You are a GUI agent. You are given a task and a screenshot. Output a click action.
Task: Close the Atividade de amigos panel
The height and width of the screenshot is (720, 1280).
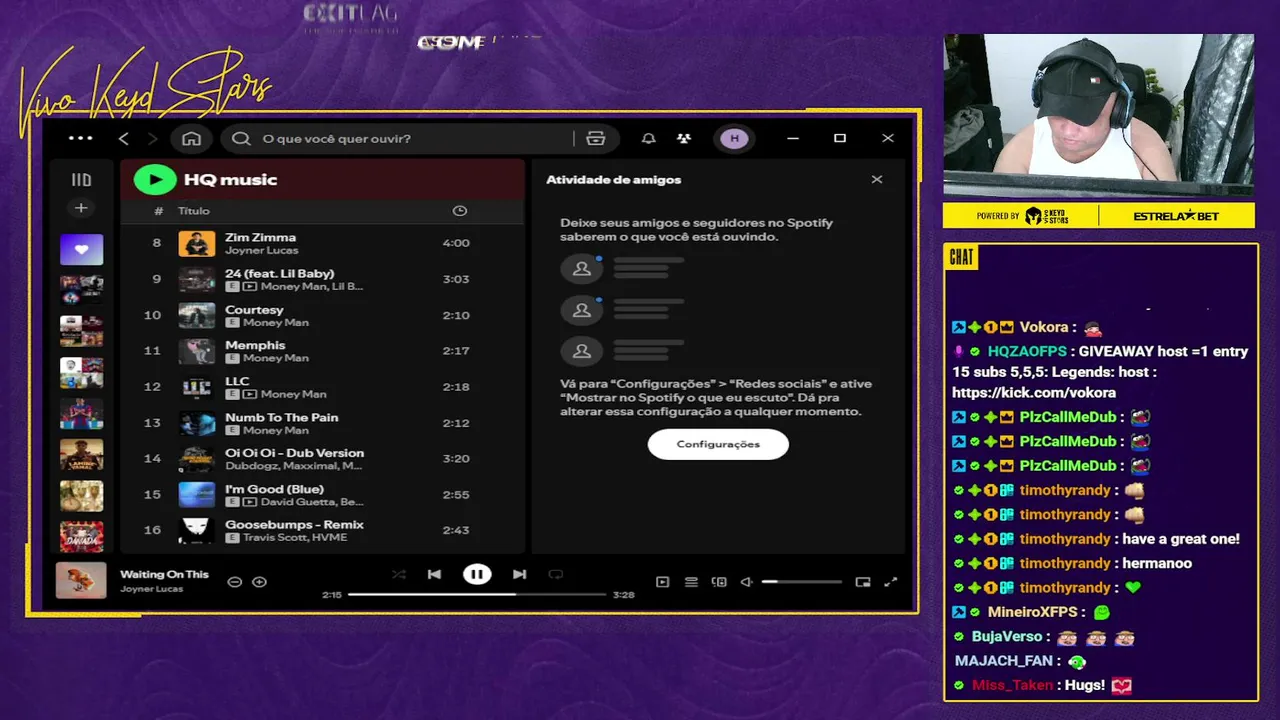877,180
